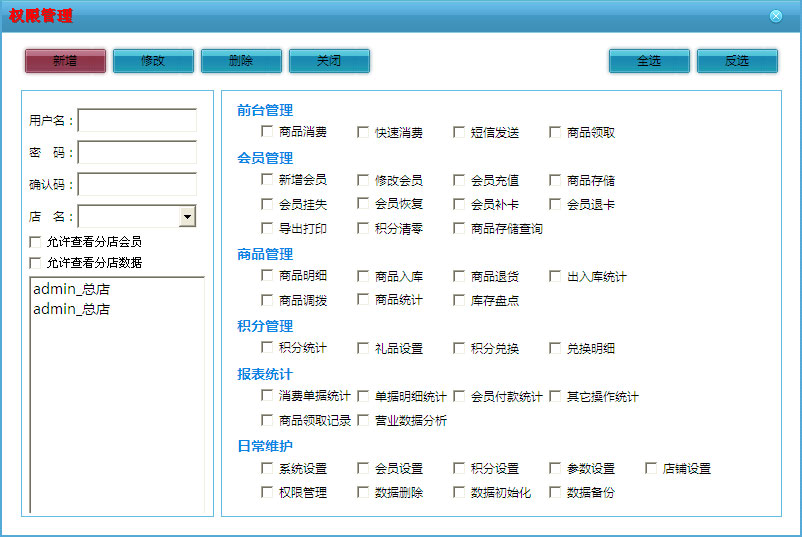Check 会员充值 permission
Viewport: 802px width, 537px height.
point(459,180)
